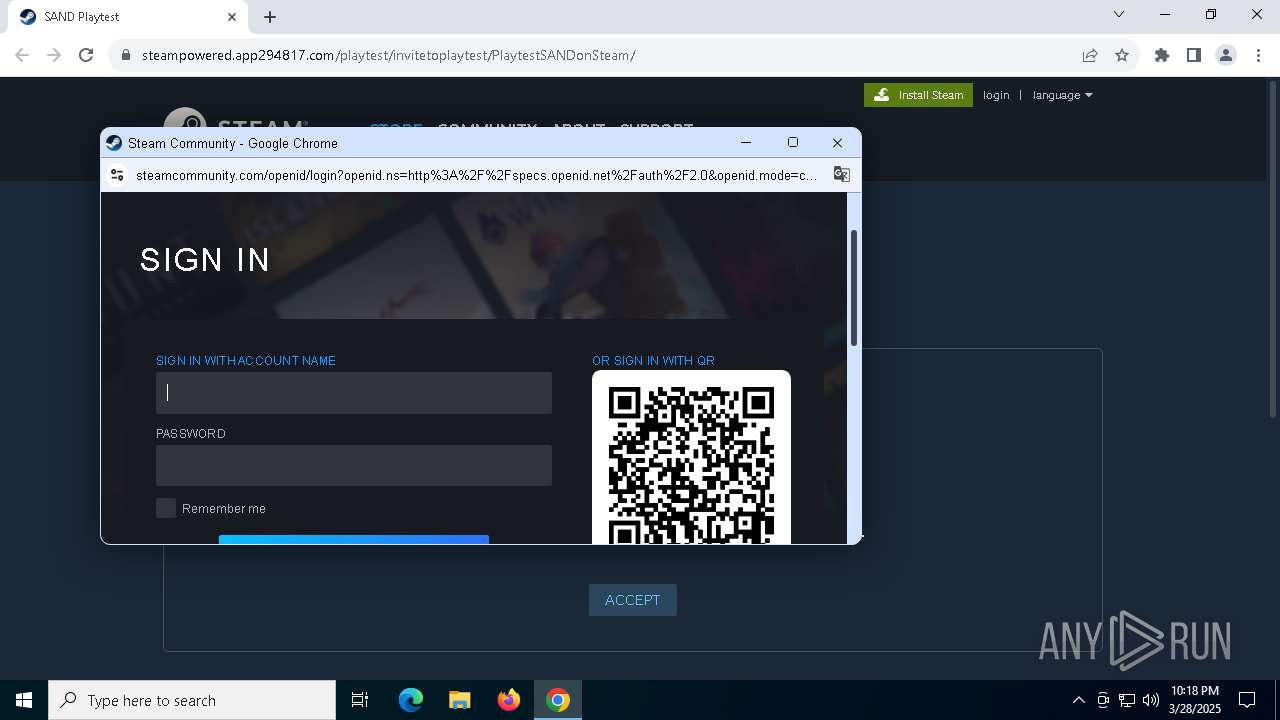
Task: Bookmark this page with the star icon
Action: 1122,55
